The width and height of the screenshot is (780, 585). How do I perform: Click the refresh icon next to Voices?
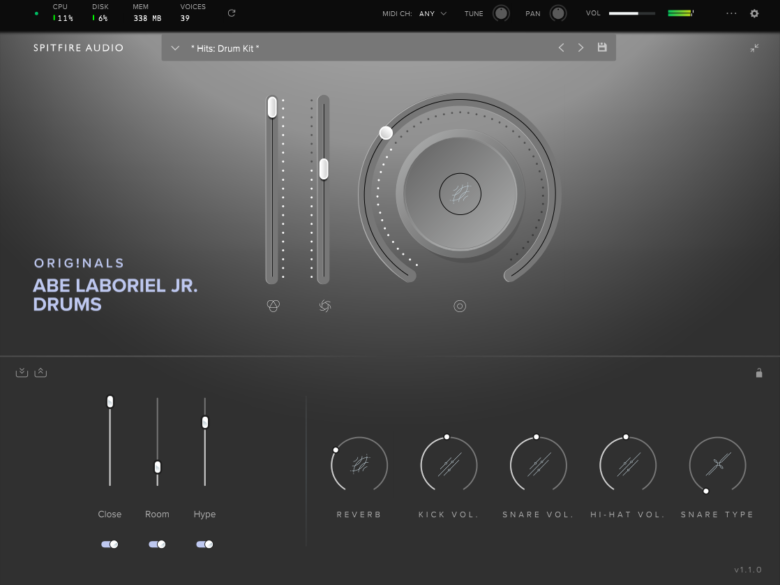click(231, 13)
